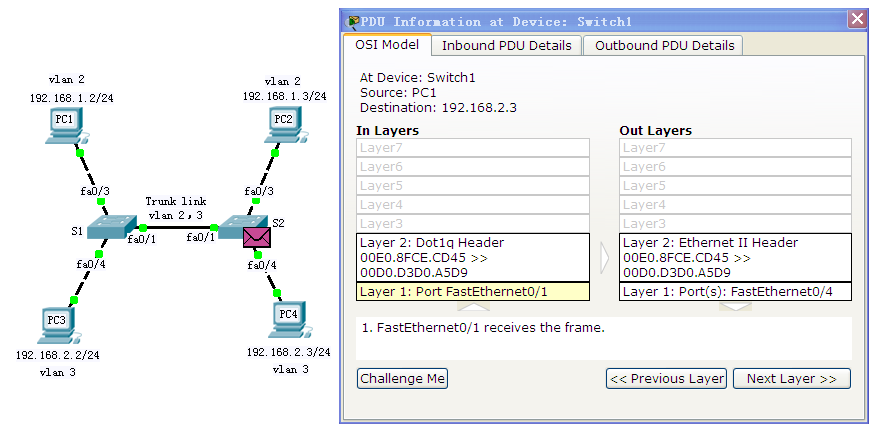Click the PDU Information window title icon
Viewport: 876px width, 432px height.
click(x=353, y=22)
